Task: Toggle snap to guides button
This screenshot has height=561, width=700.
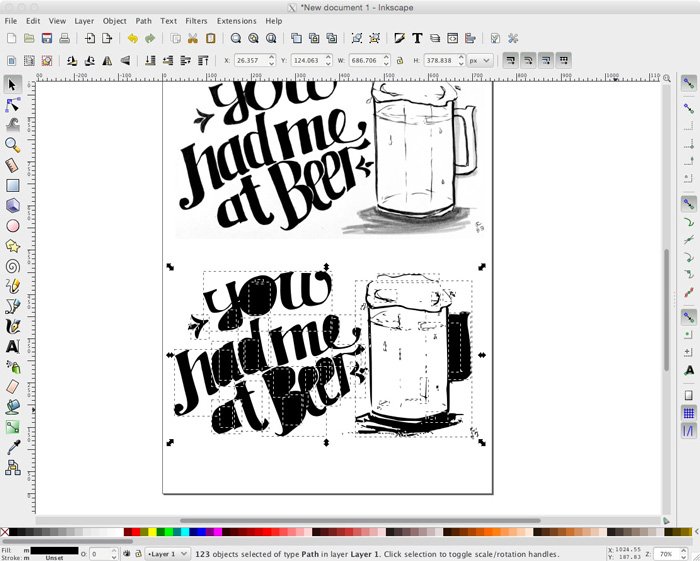Action: 688,431
